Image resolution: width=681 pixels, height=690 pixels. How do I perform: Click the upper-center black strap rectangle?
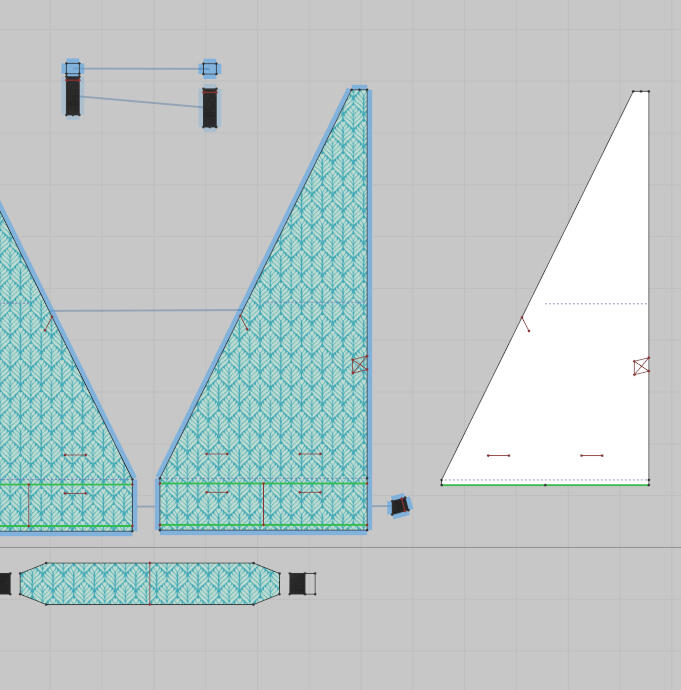(x=209, y=108)
